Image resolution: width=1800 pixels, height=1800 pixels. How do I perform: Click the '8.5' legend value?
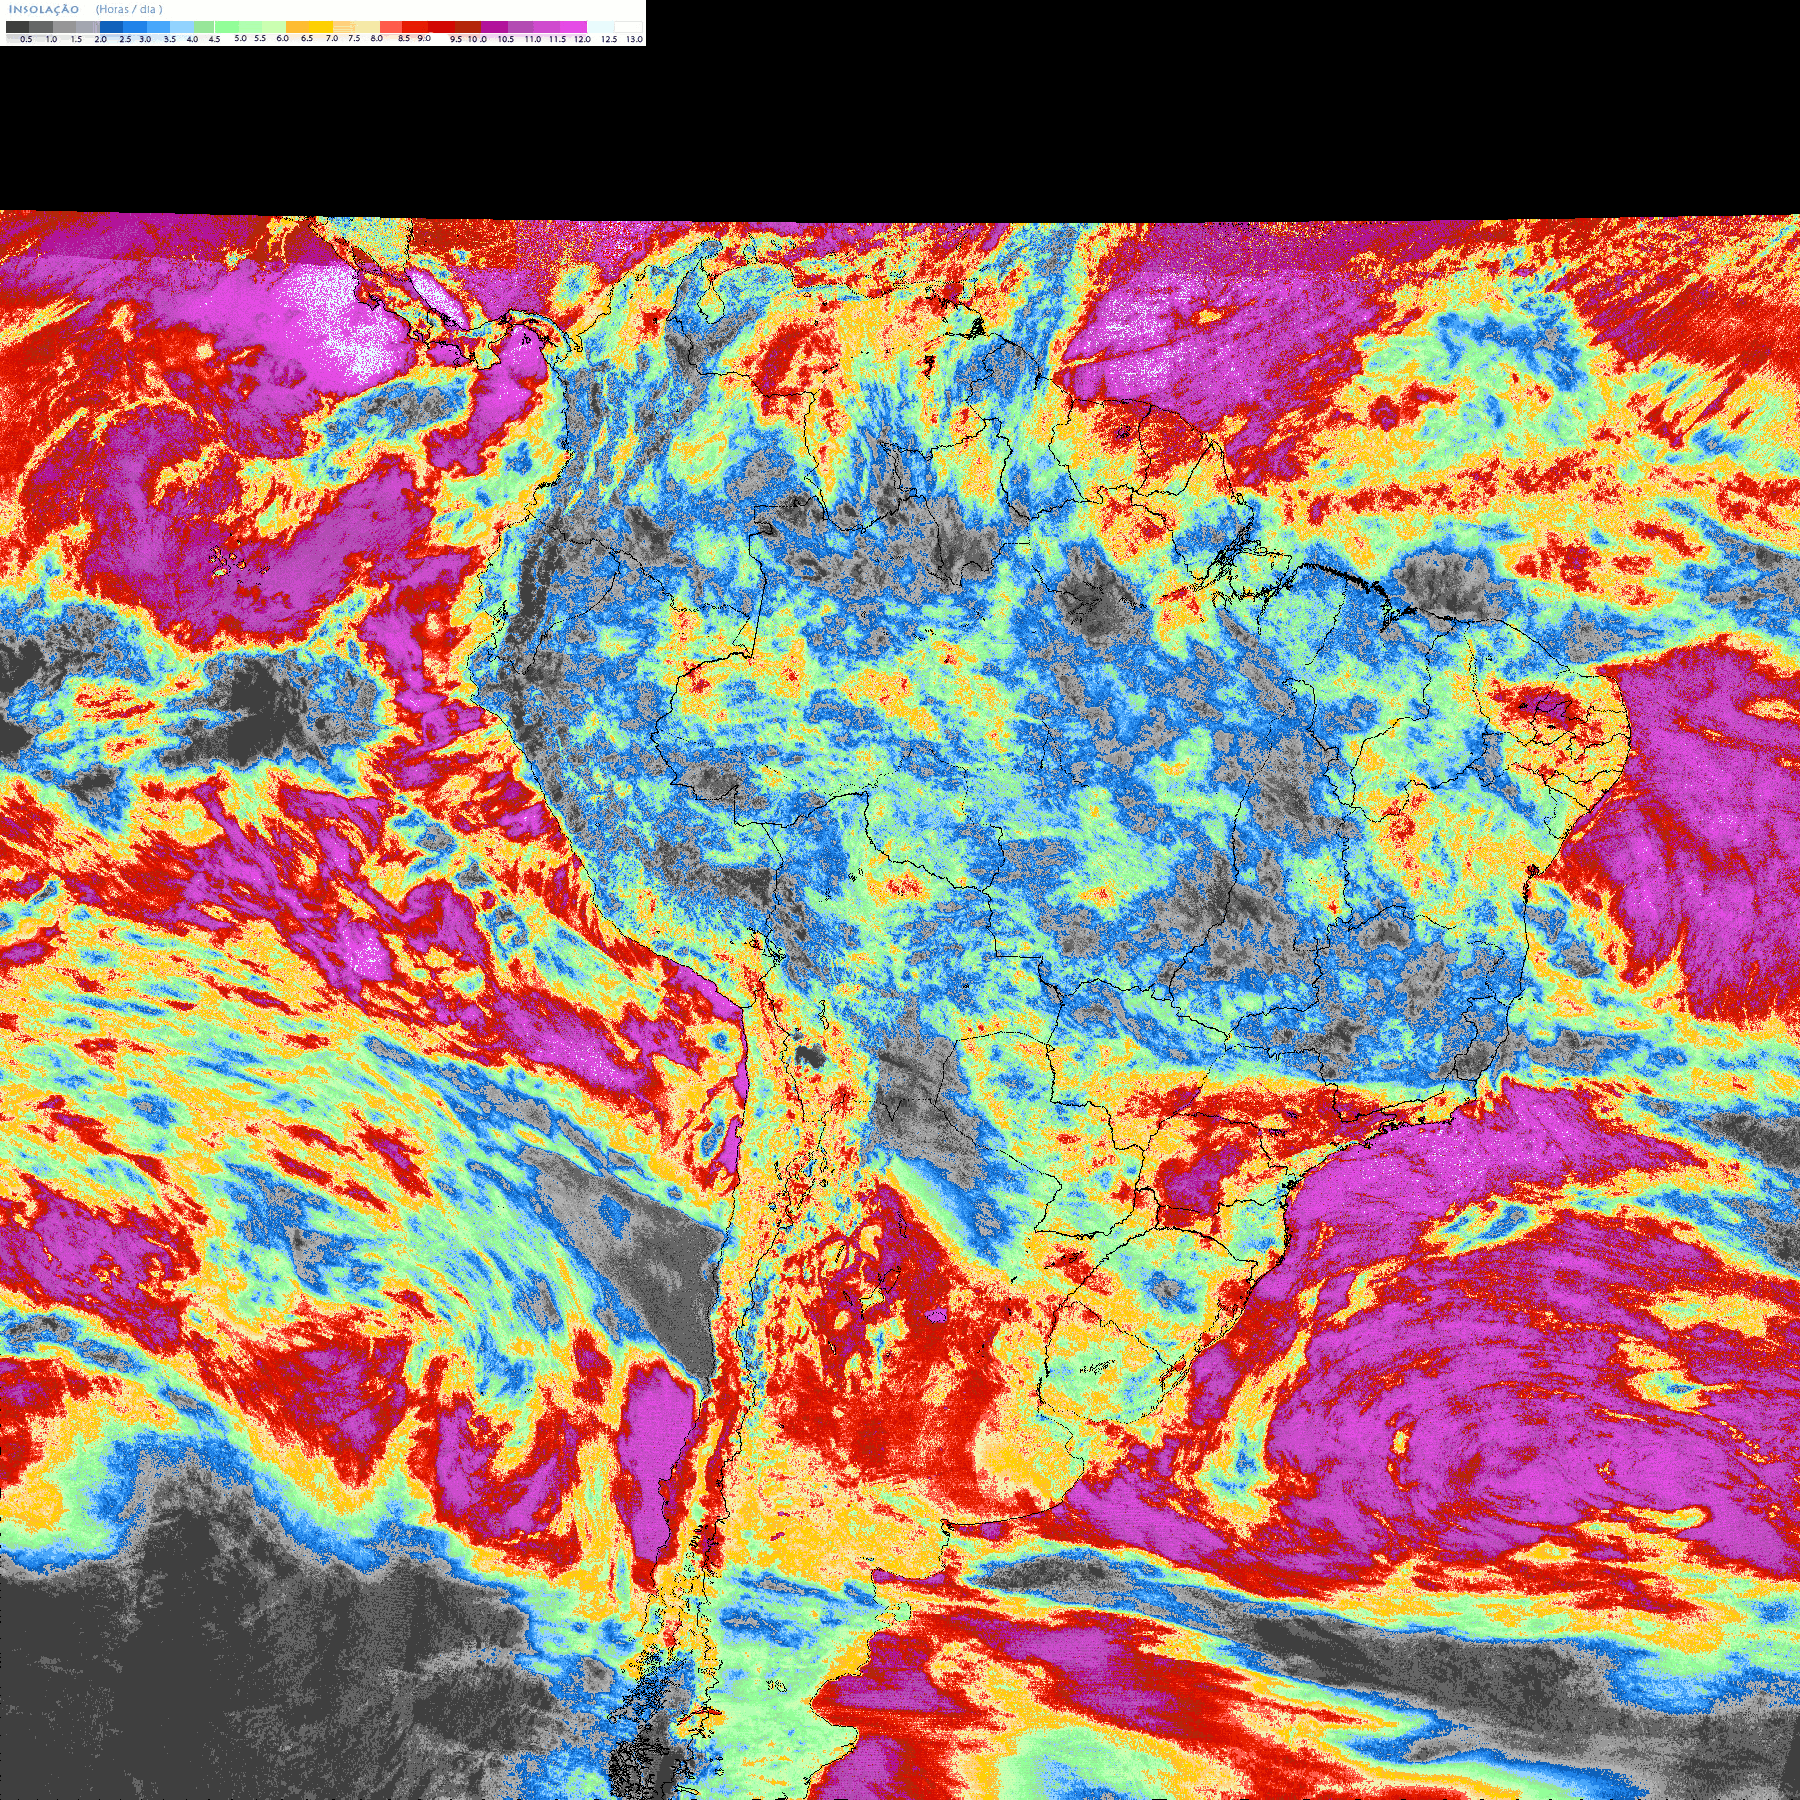coord(404,38)
